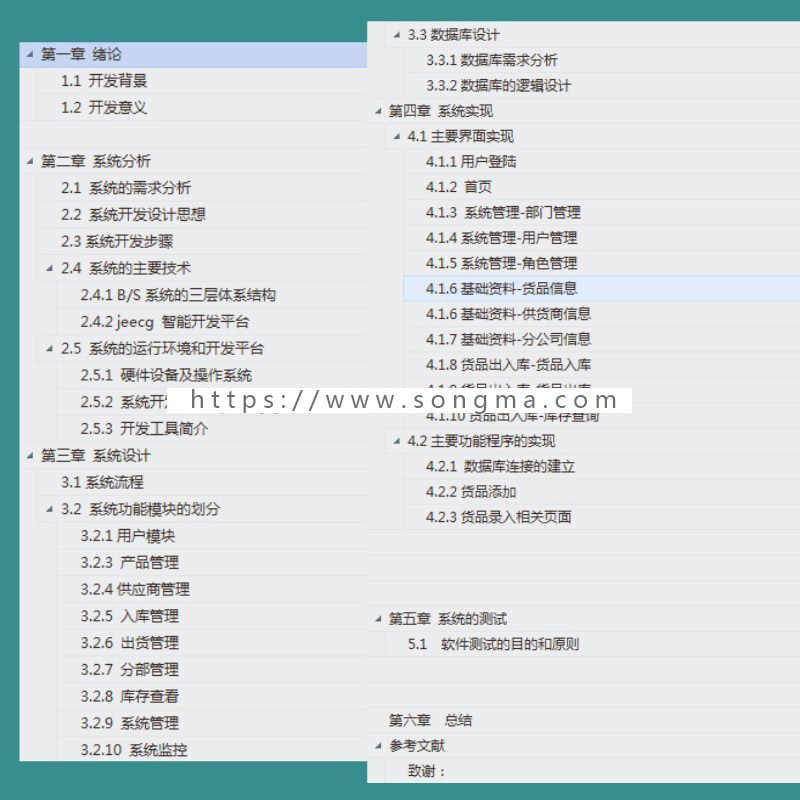This screenshot has height=800, width=800.
Task: Jump to 2.2 系统开发设计思想
Action: 133,214
